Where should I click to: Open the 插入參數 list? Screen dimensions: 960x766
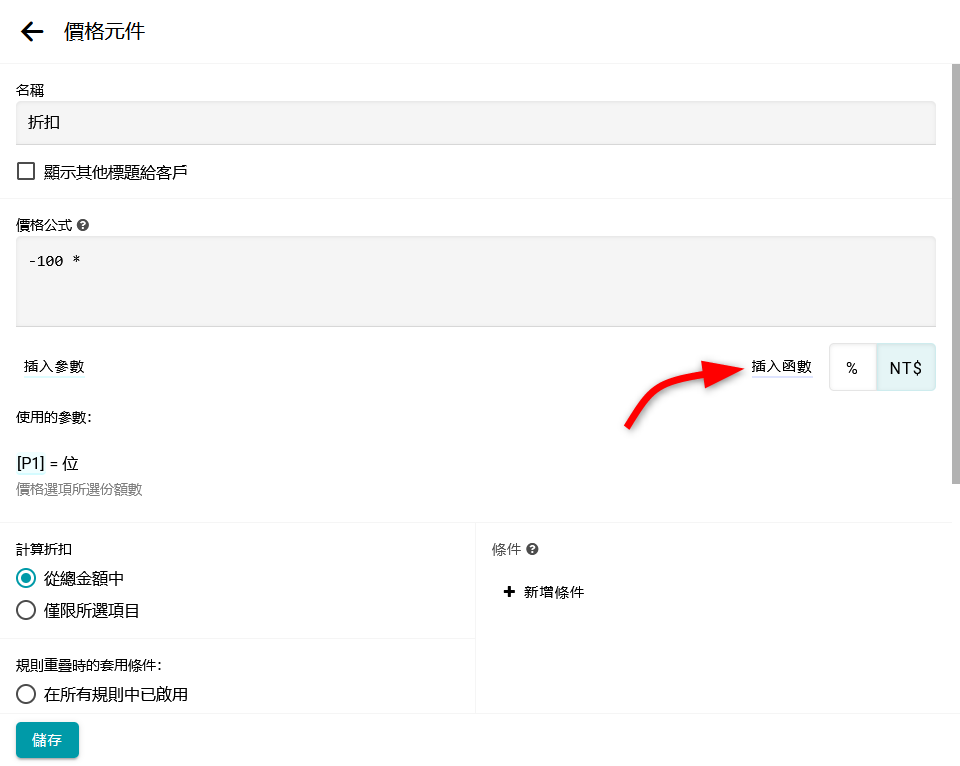pyautogui.click(x=54, y=367)
